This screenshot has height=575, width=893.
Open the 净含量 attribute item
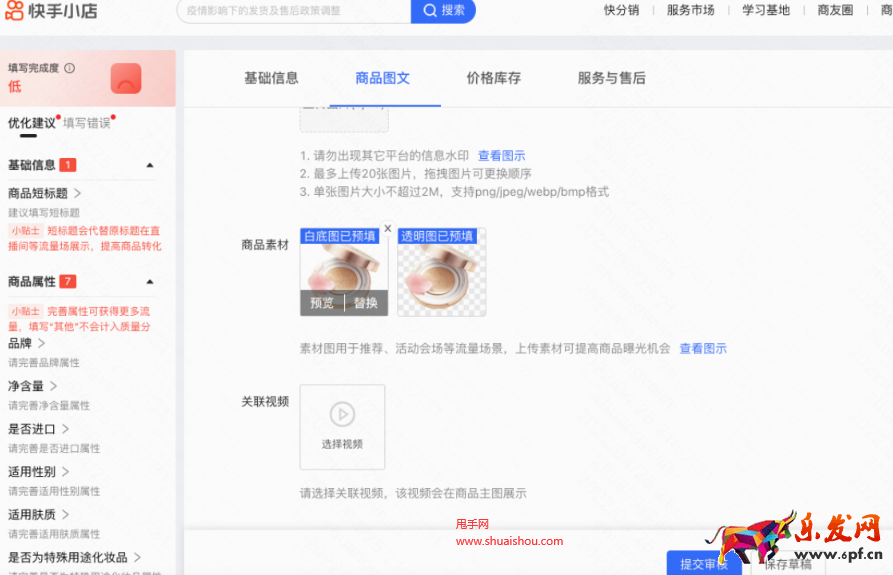tap(32, 386)
